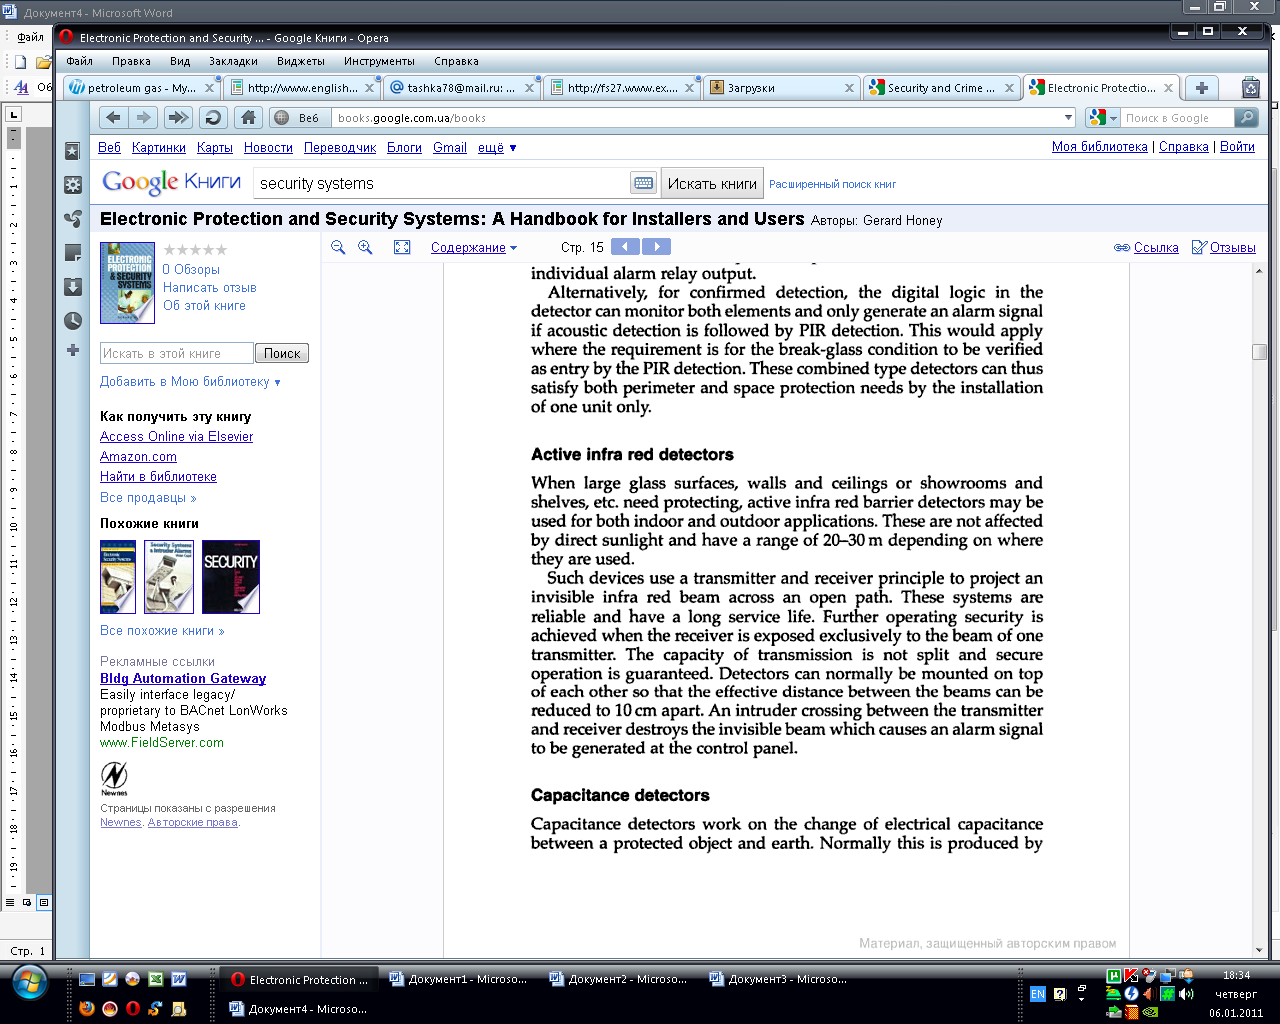This screenshot has width=1280, height=1024.
Task: Click the Windows Start orb
Action: 29,982
